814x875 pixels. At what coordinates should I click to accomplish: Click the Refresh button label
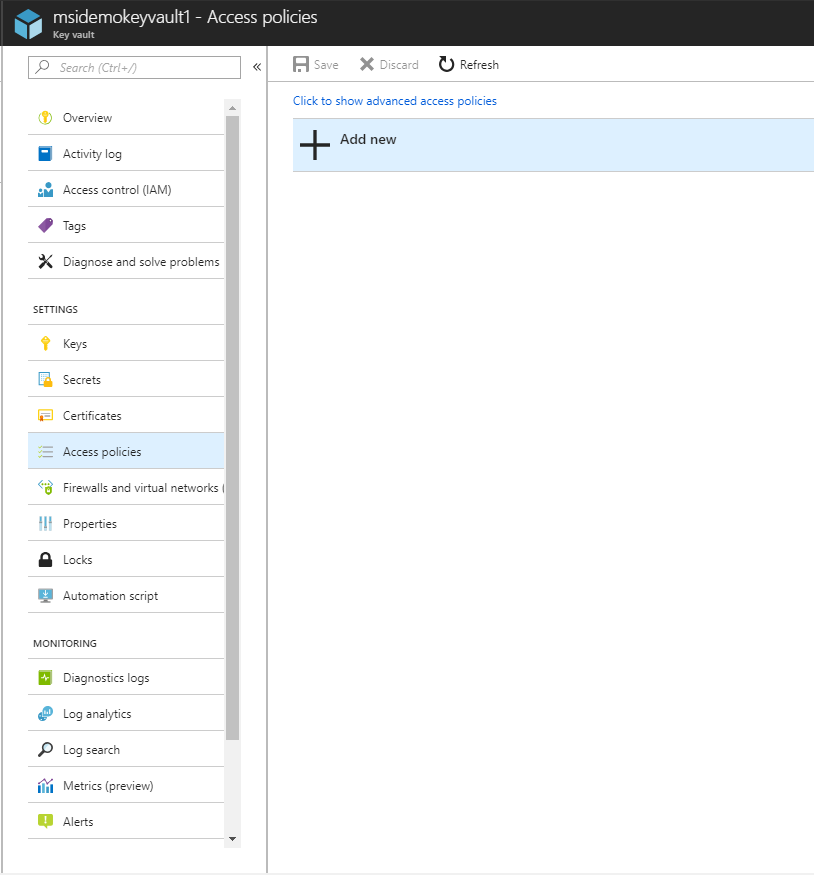(x=479, y=65)
